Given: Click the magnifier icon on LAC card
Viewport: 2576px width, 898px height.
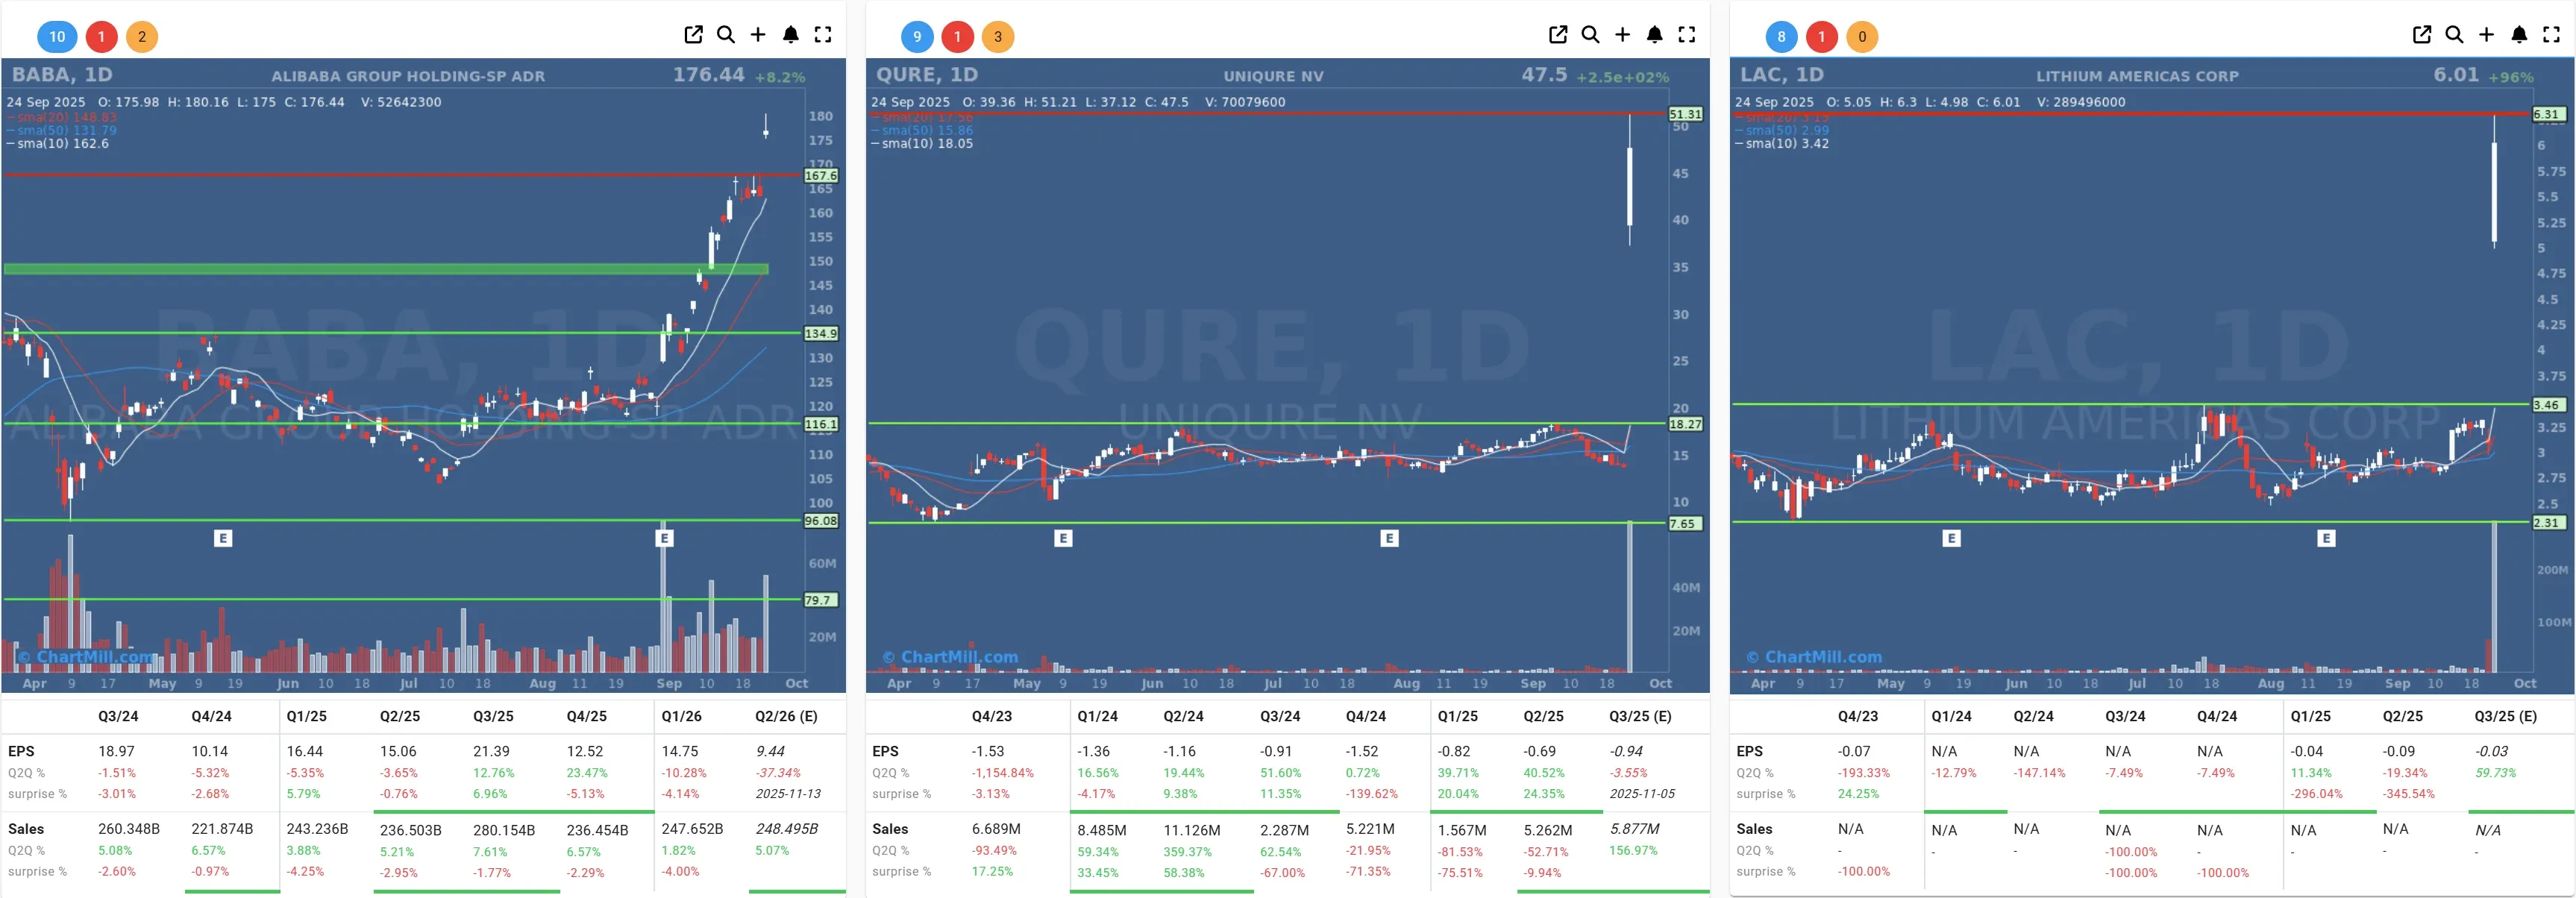Looking at the screenshot, I should (x=2454, y=35).
